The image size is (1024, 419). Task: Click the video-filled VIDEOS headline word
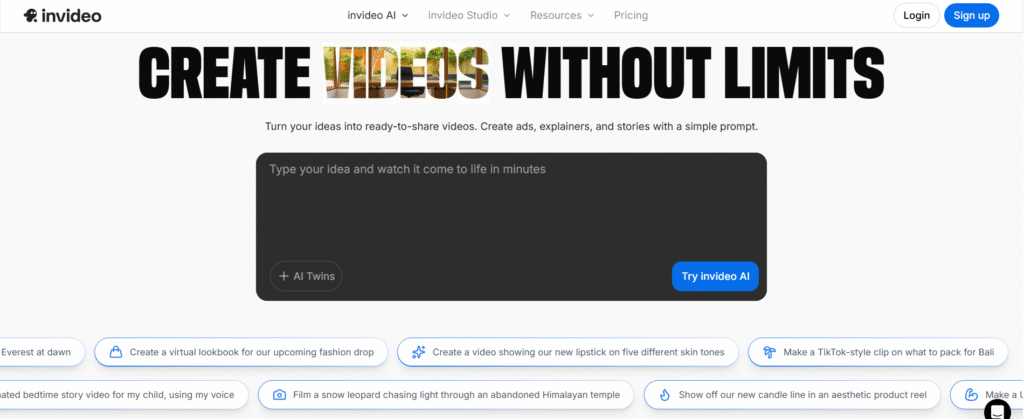[x=406, y=74]
